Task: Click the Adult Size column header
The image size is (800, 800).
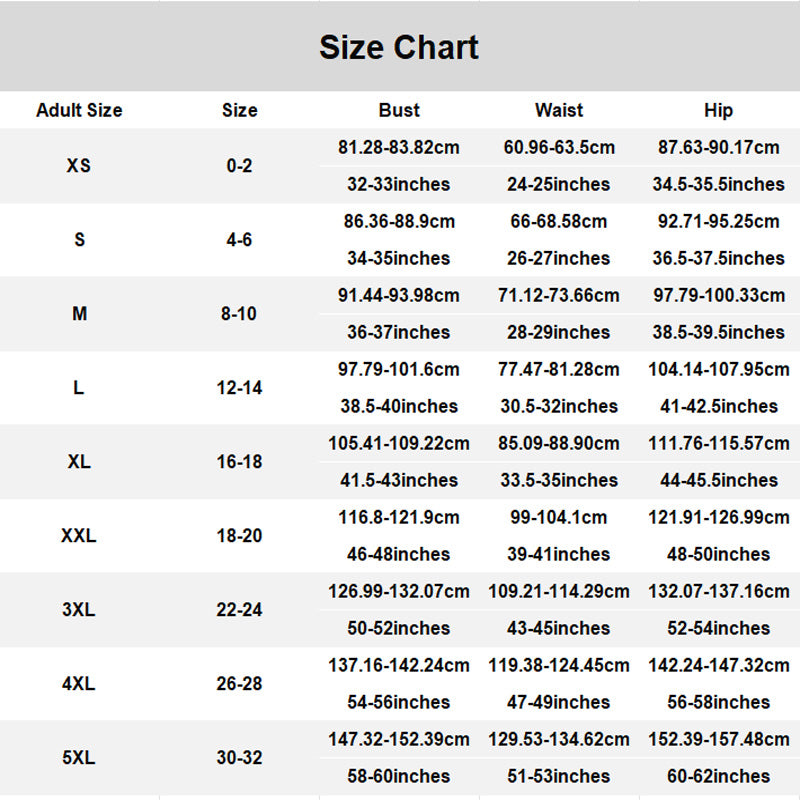Action: pos(79,110)
